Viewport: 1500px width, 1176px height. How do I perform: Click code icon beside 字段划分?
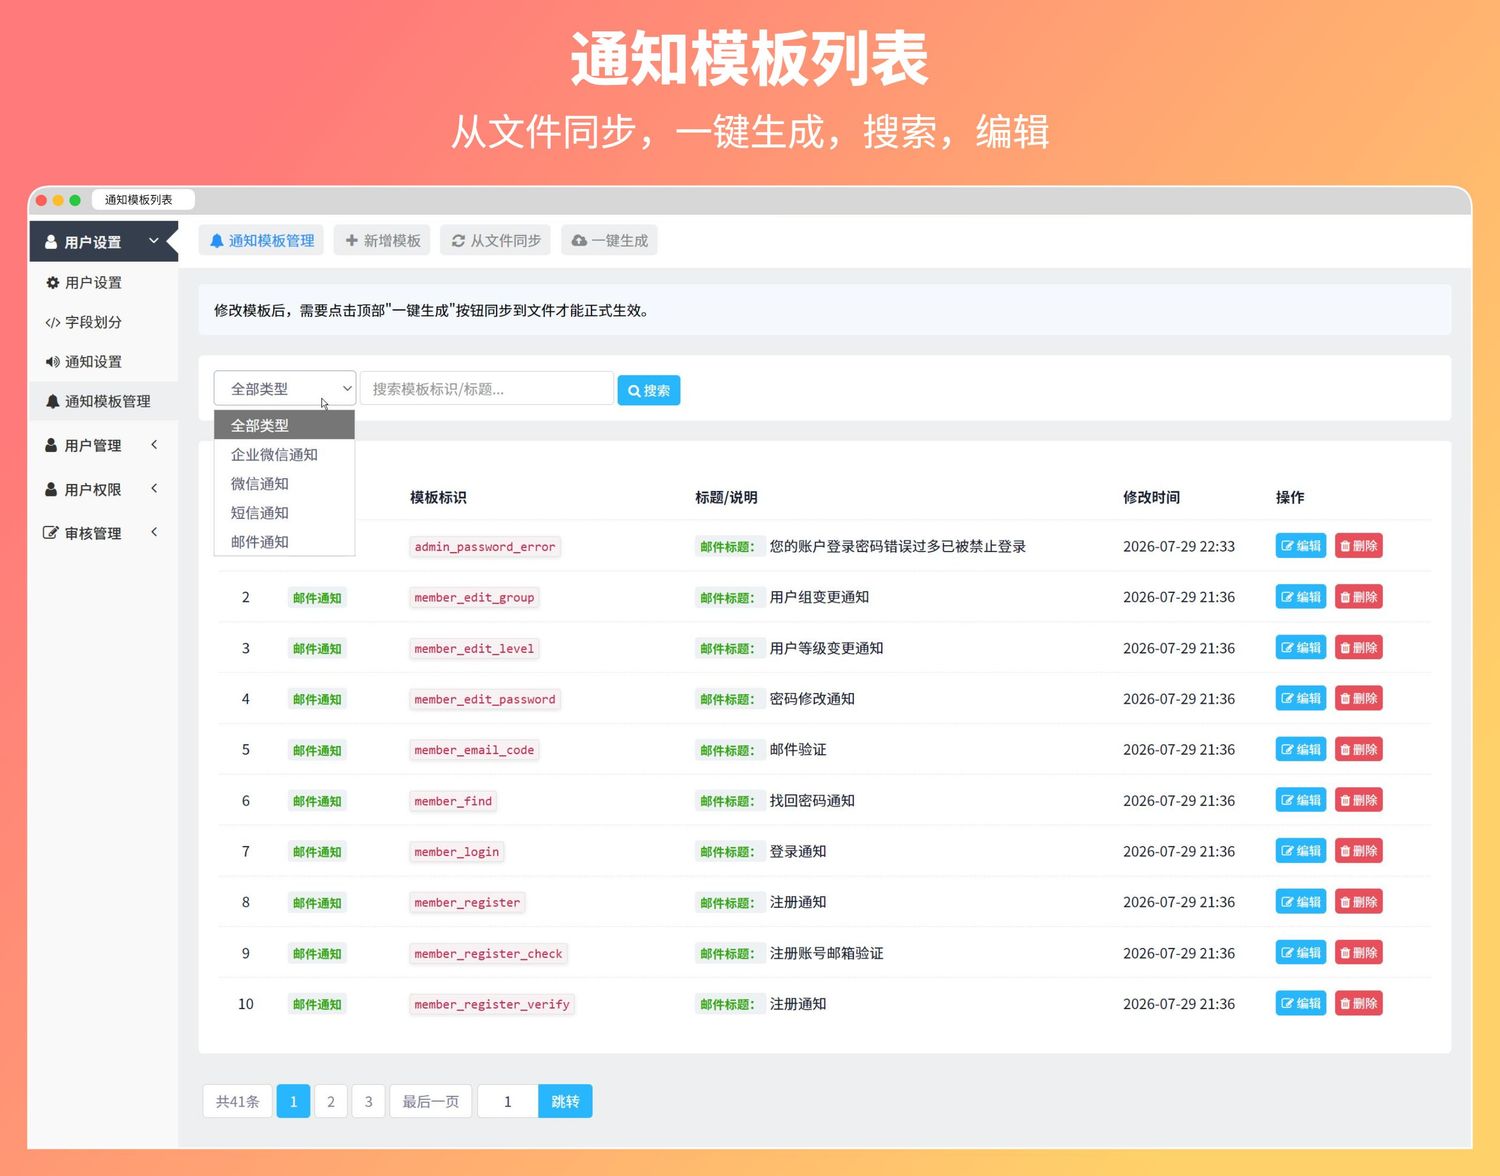pyautogui.click(x=53, y=323)
